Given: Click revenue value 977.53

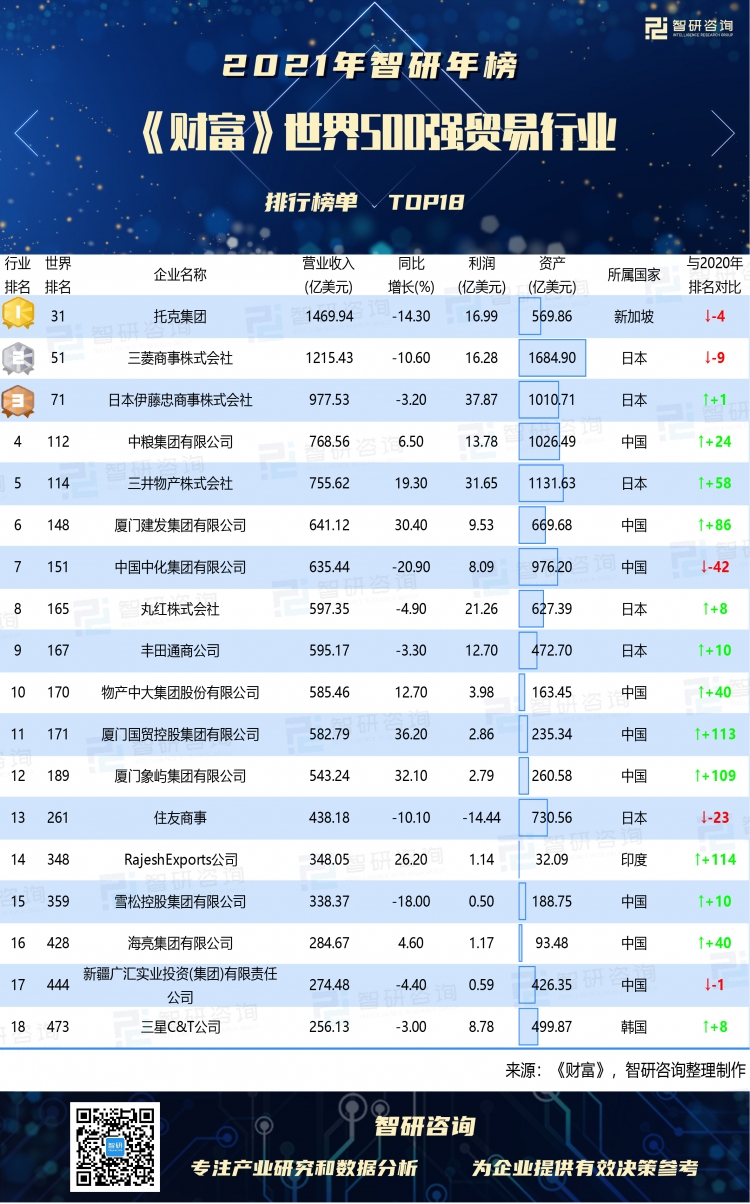Looking at the screenshot, I should pyautogui.click(x=329, y=400).
